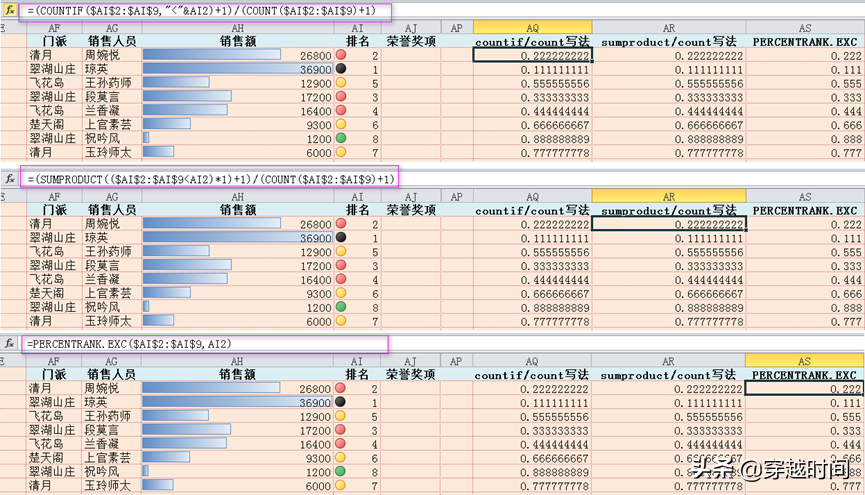Click red circle icon on 段莫言 row, PERCENTRANK panel
Image resolution: width=865 pixels, height=495 pixels.
[x=340, y=429]
